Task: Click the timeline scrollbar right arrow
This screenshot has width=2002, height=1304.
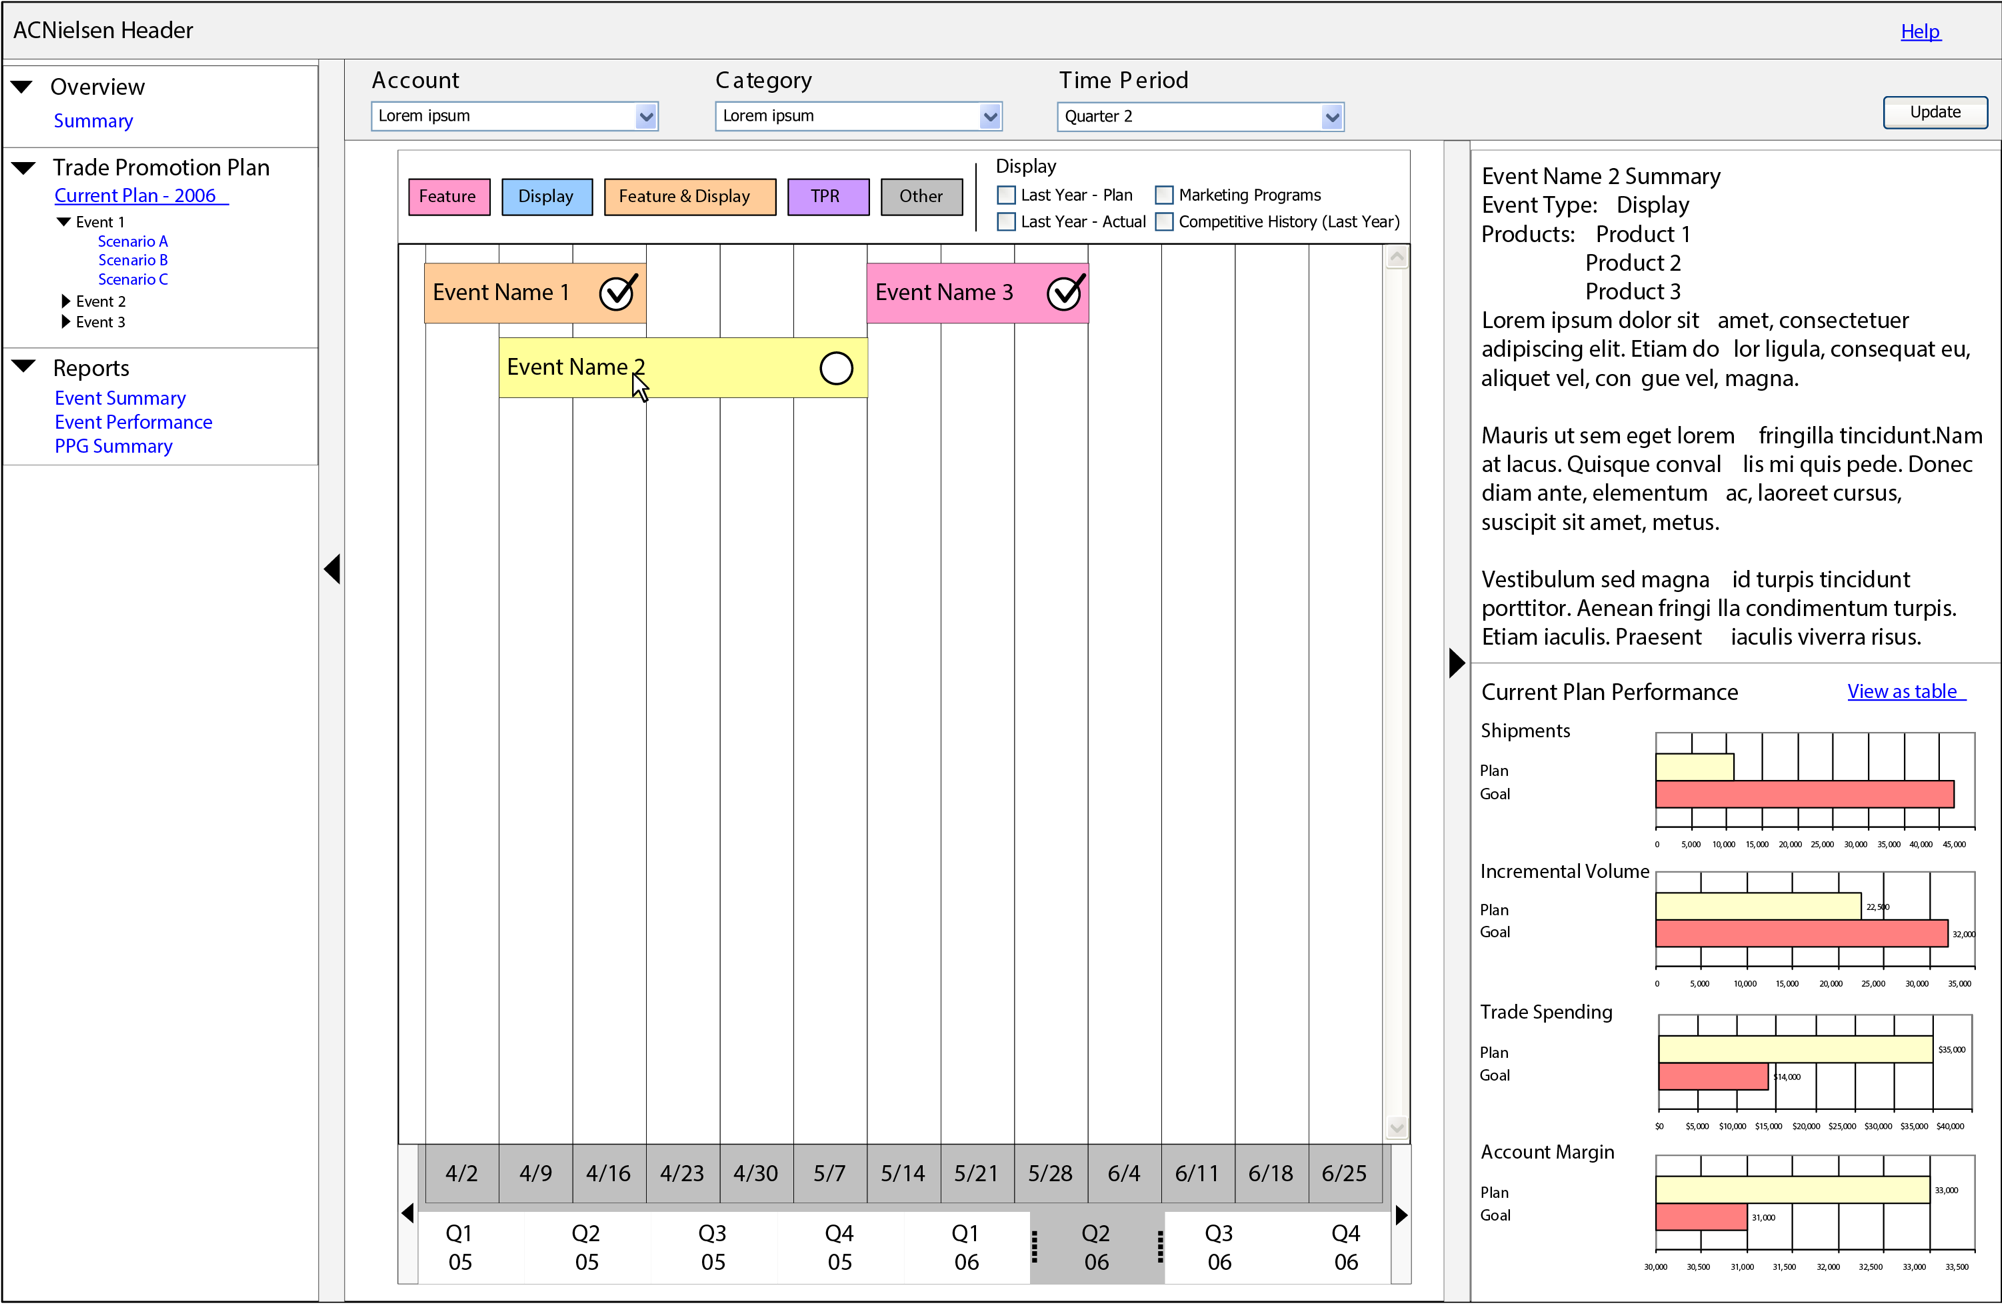Action: tap(1401, 1213)
